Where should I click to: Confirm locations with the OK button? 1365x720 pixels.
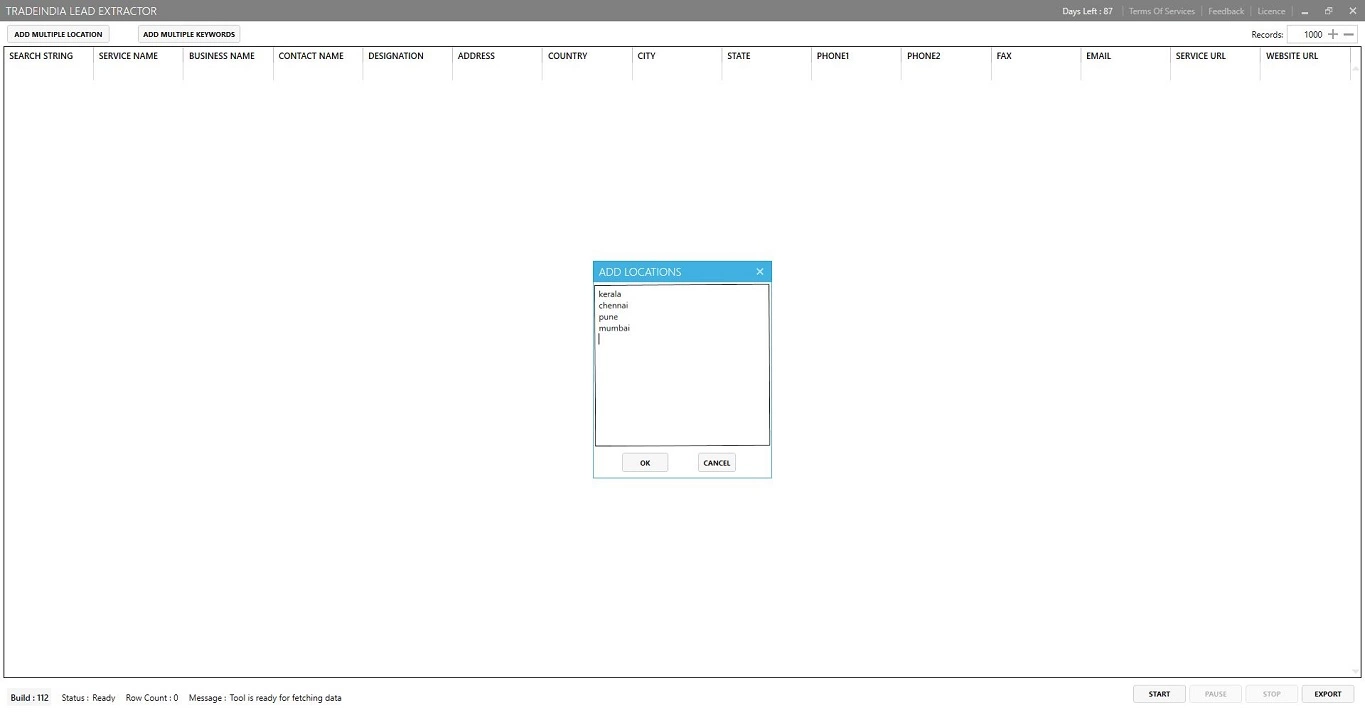pos(645,463)
